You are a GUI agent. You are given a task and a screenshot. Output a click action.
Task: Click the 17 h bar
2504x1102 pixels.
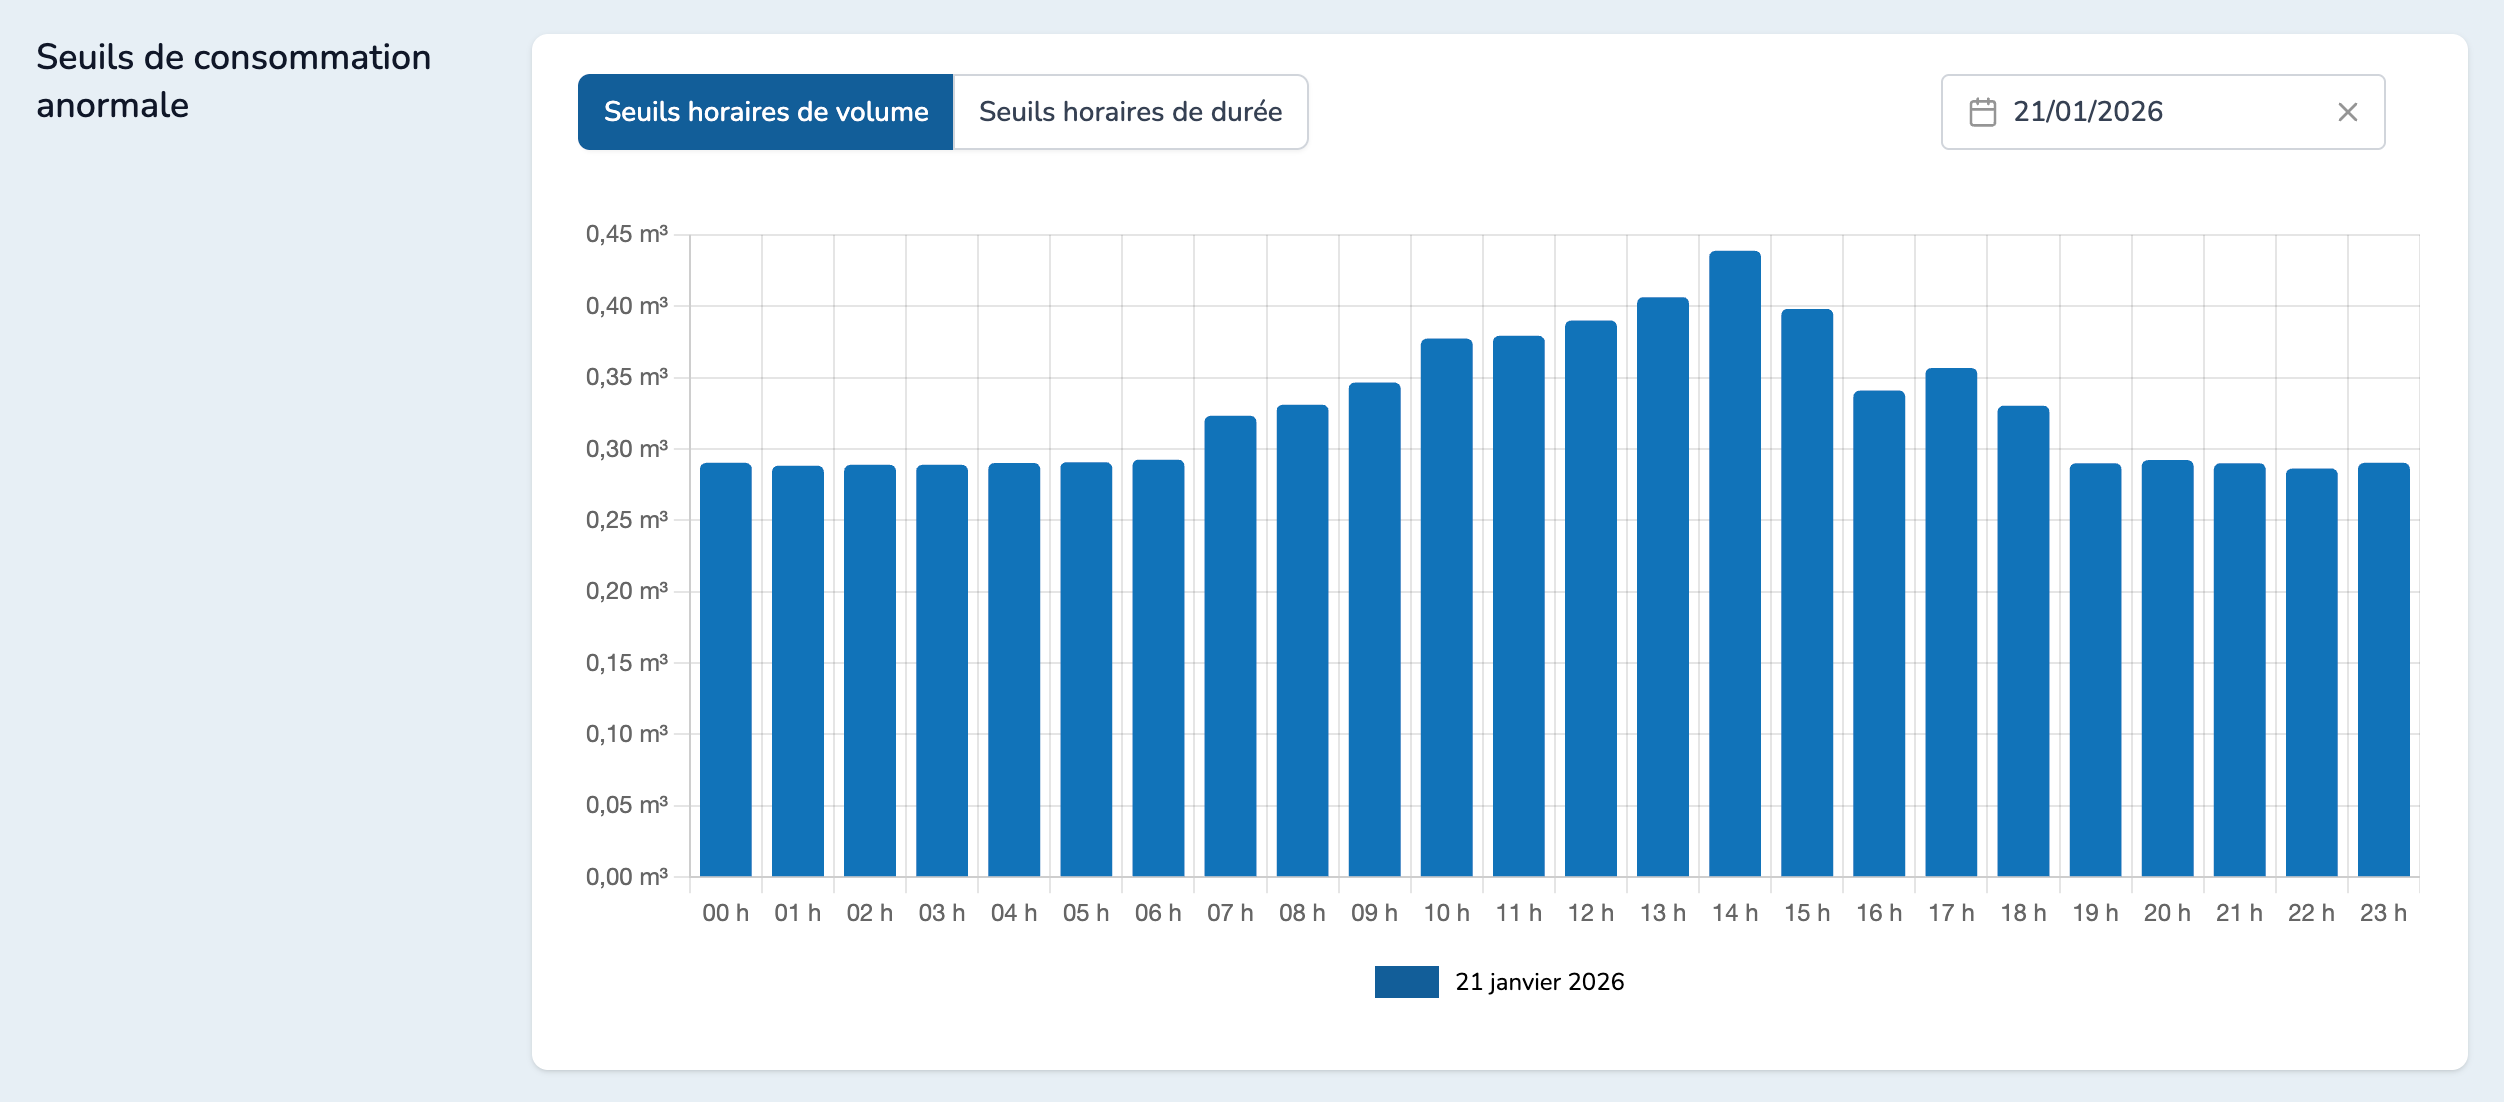pos(1951,620)
